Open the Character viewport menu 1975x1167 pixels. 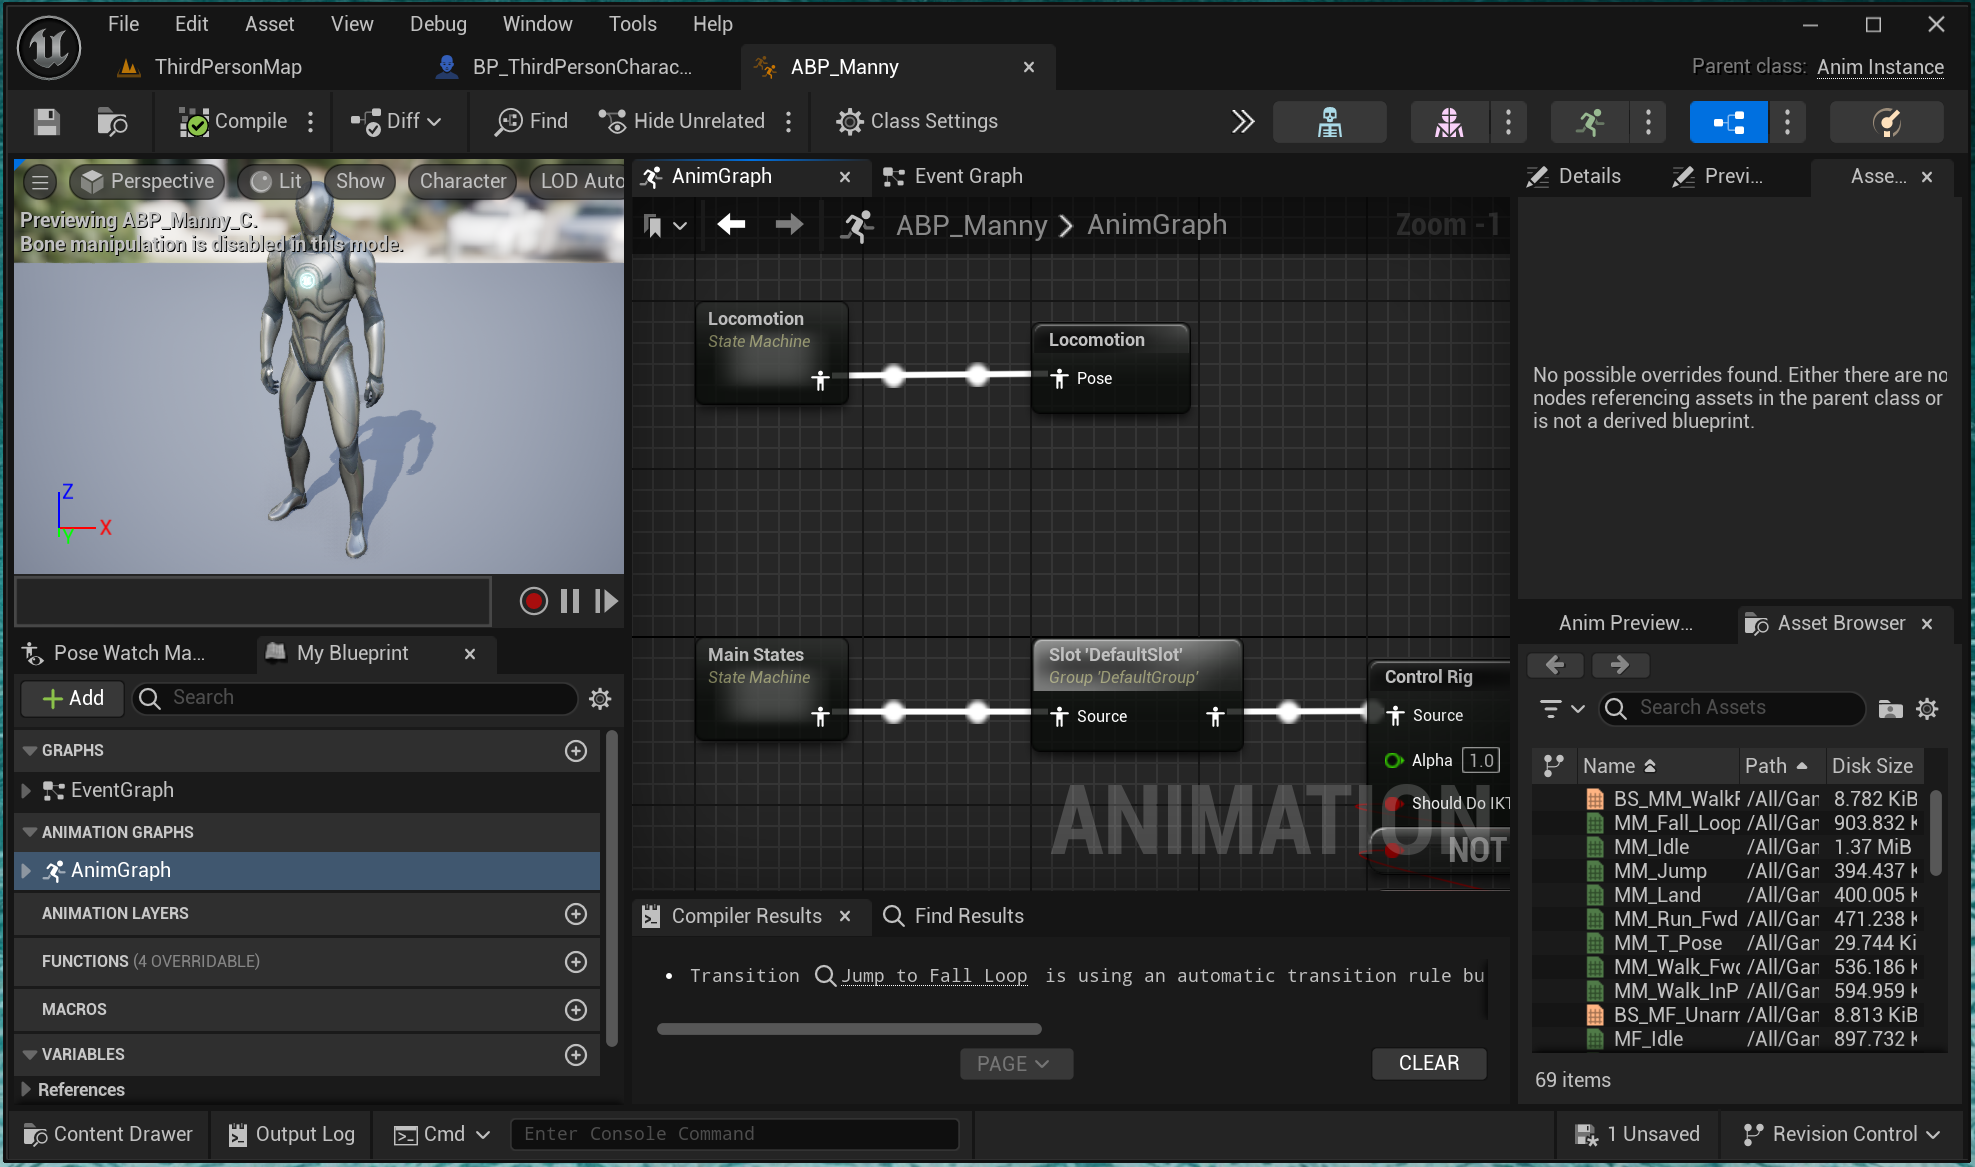[x=462, y=182]
